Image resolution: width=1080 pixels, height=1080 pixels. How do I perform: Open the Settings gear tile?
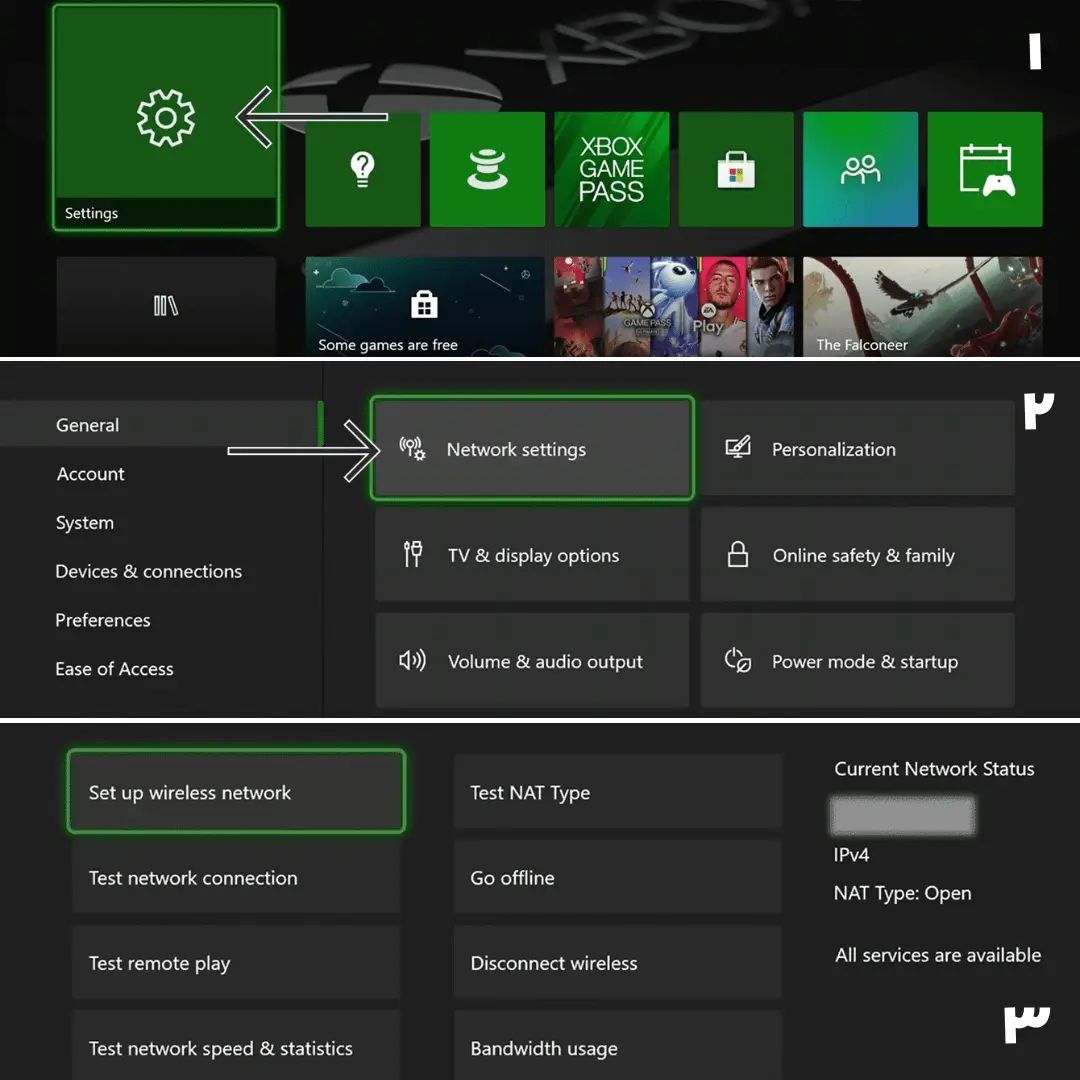166,117
